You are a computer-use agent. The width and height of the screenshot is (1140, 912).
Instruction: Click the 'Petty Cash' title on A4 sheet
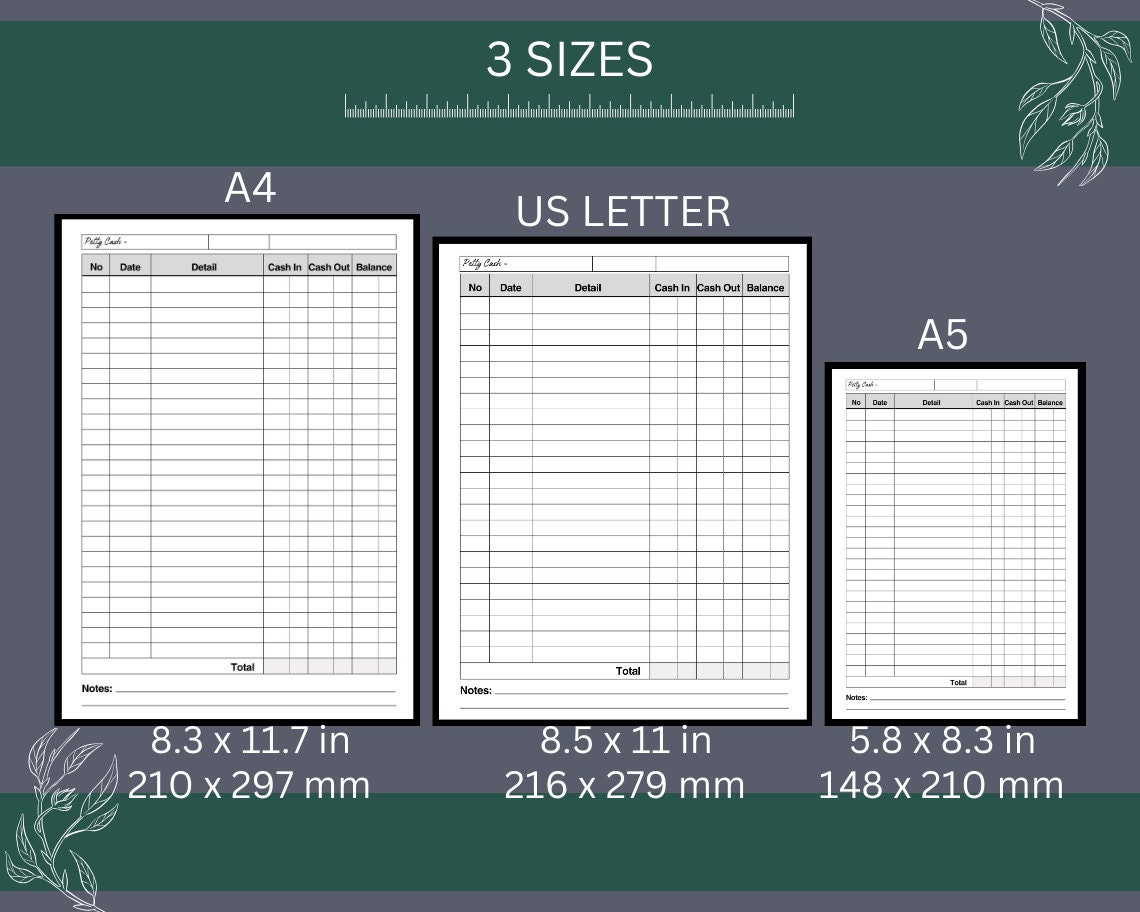click(x=105, y=241)
